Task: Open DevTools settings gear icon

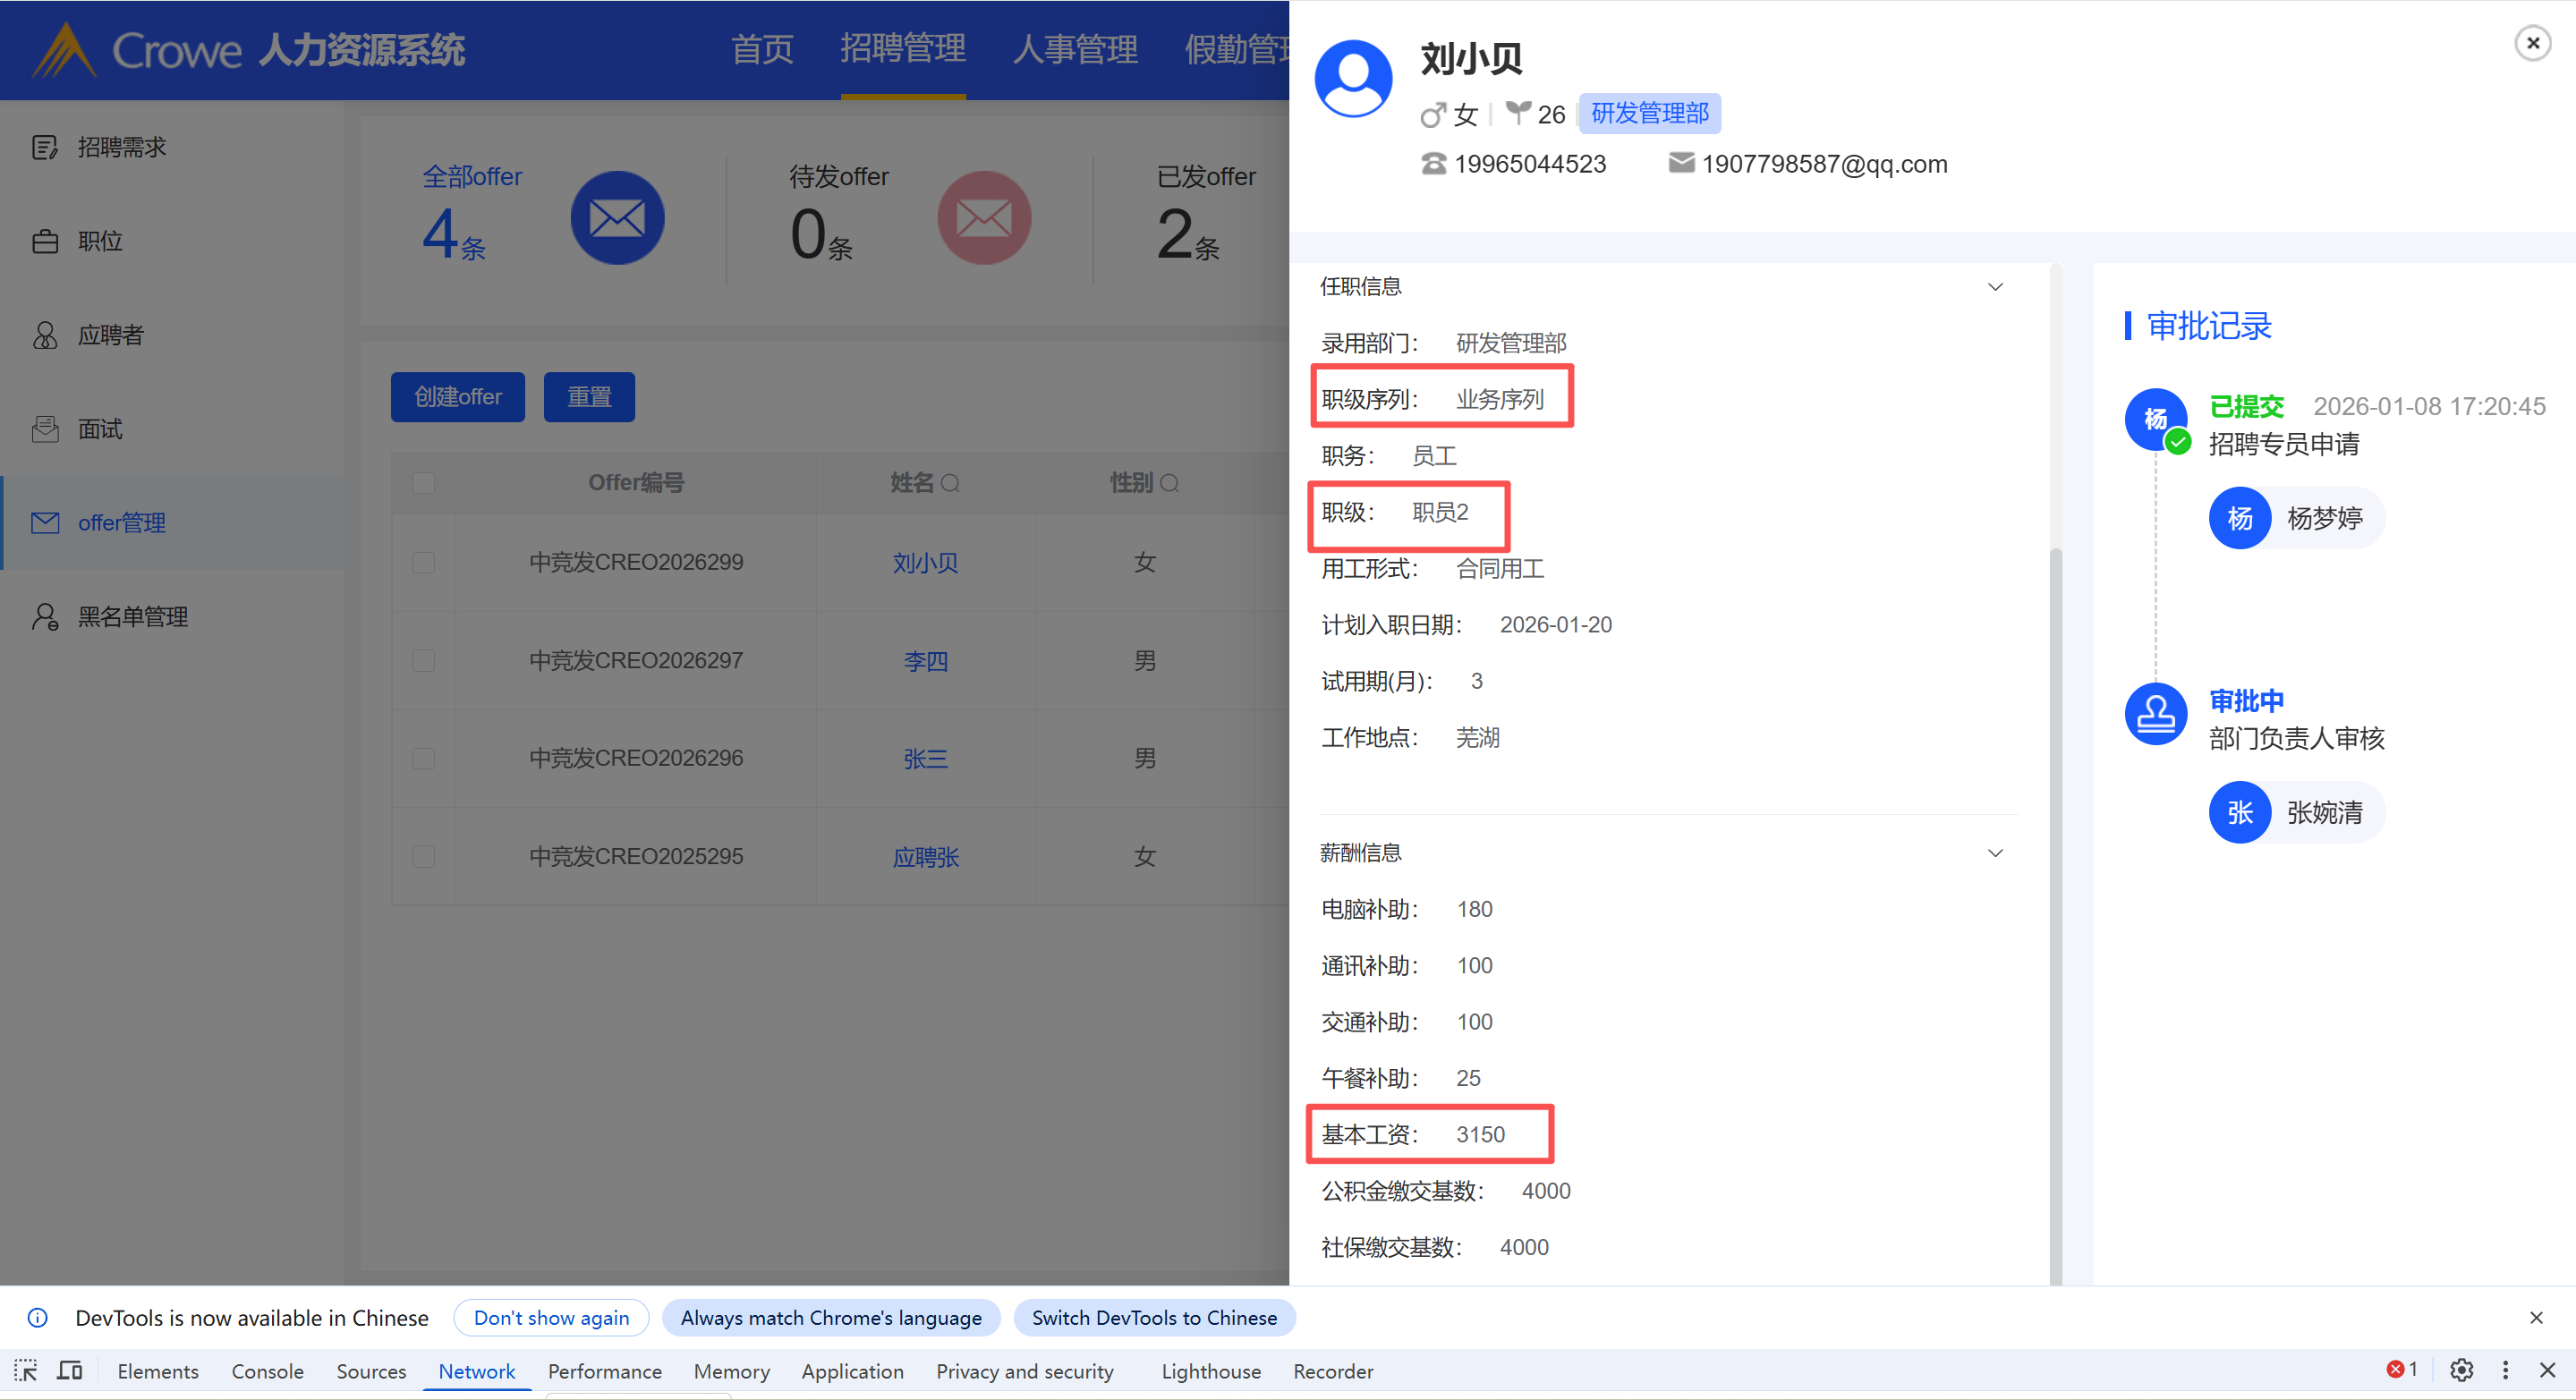Action: [x=2461, y=1370]
